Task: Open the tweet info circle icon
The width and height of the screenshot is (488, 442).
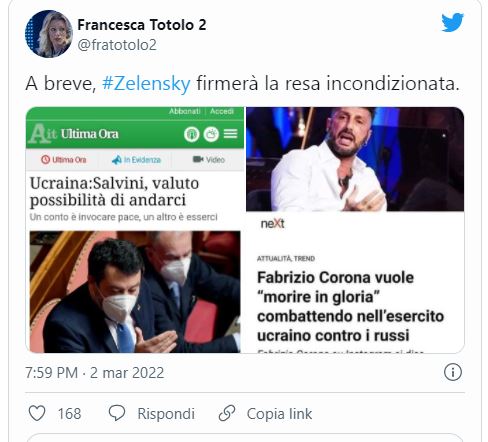Action: click(453, 372)
